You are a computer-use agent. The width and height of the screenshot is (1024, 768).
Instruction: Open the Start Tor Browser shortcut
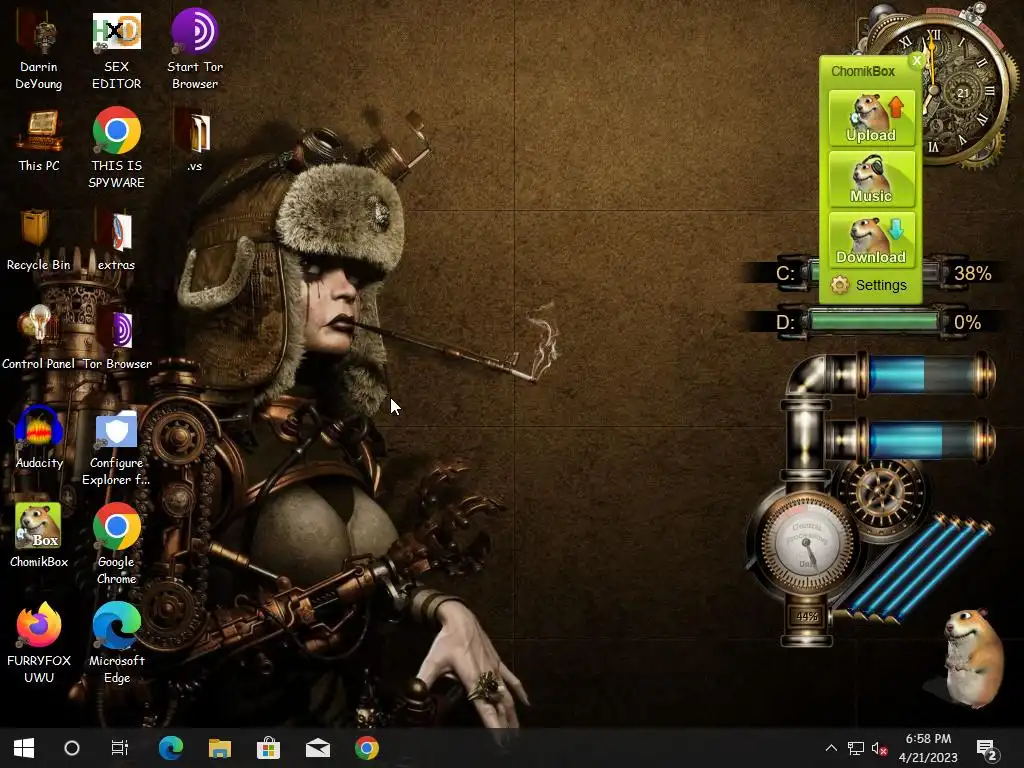[x=195, y=50]
